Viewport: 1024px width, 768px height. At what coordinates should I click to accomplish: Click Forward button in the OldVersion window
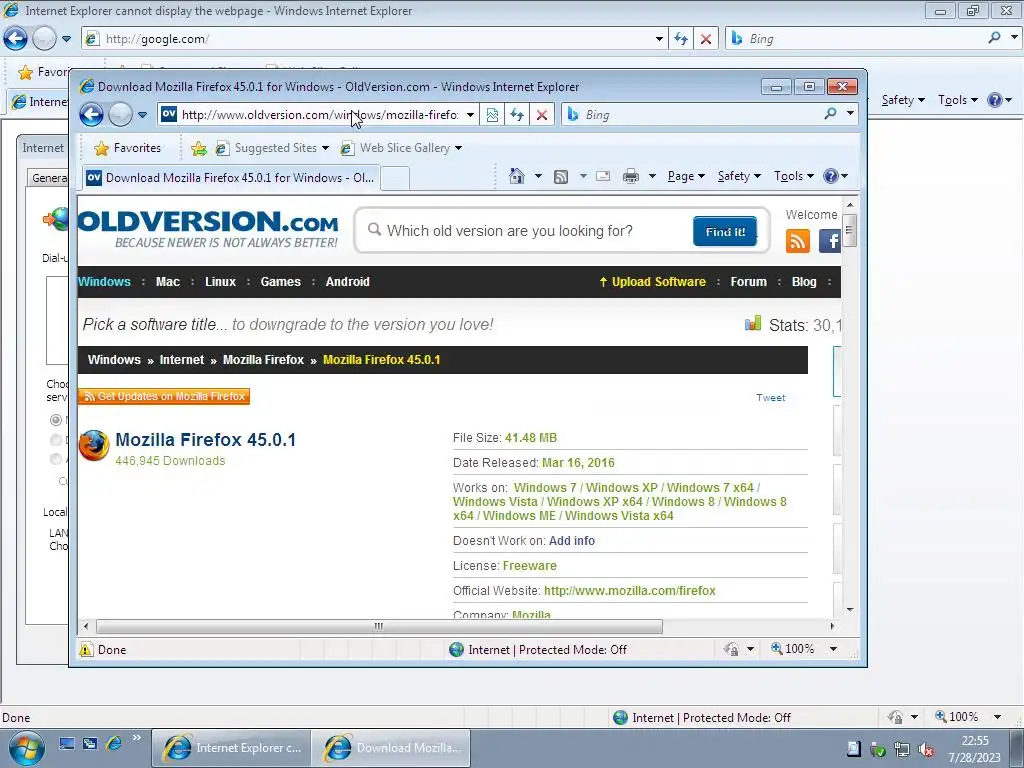[x=120, y=115]
